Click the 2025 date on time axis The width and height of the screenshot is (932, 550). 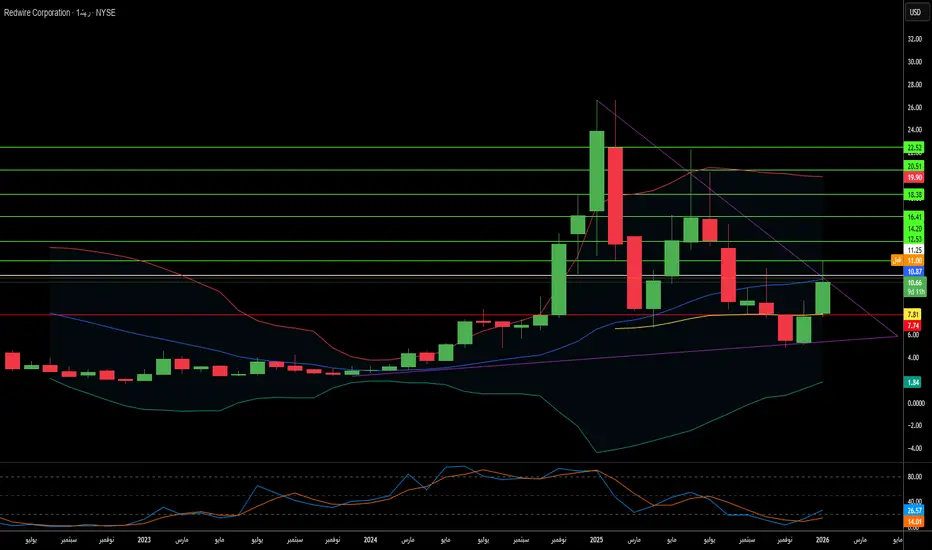point(596,540)
